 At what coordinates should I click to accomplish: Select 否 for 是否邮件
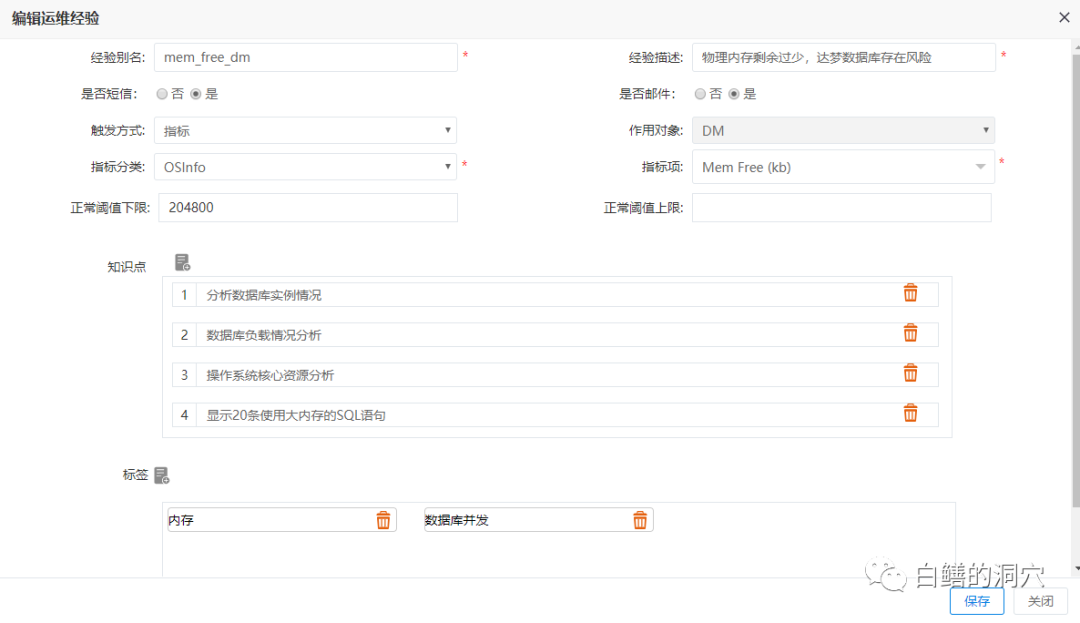pos(700,94)
